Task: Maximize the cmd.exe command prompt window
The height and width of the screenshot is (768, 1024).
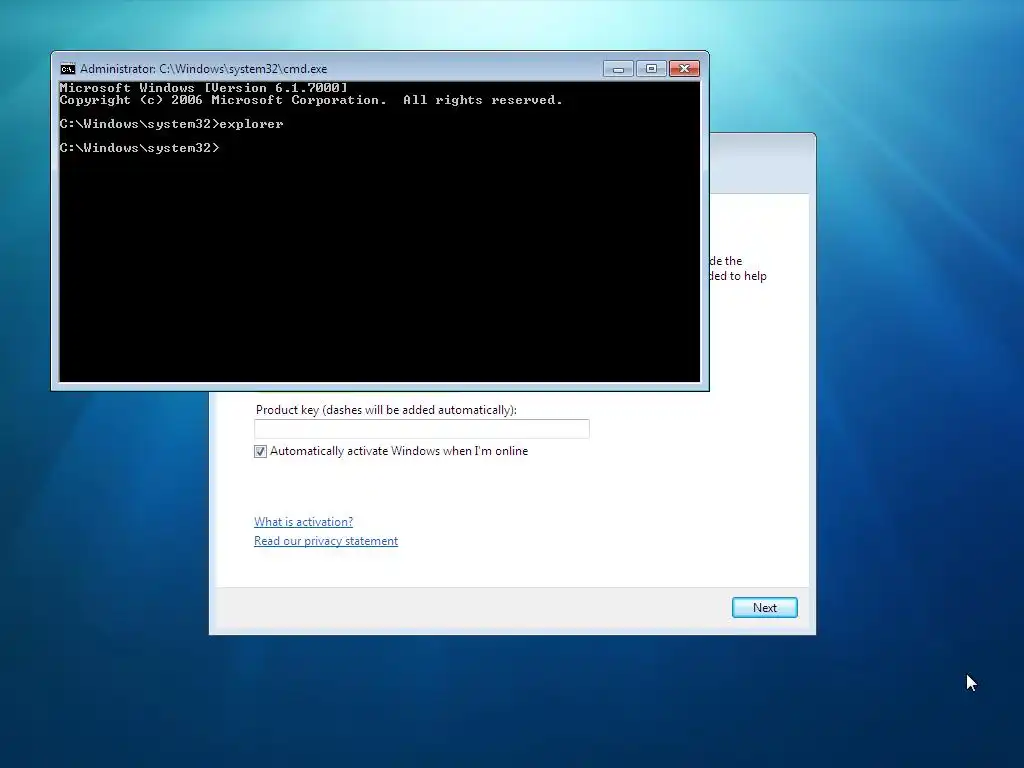Action: [x=651, y=69]
